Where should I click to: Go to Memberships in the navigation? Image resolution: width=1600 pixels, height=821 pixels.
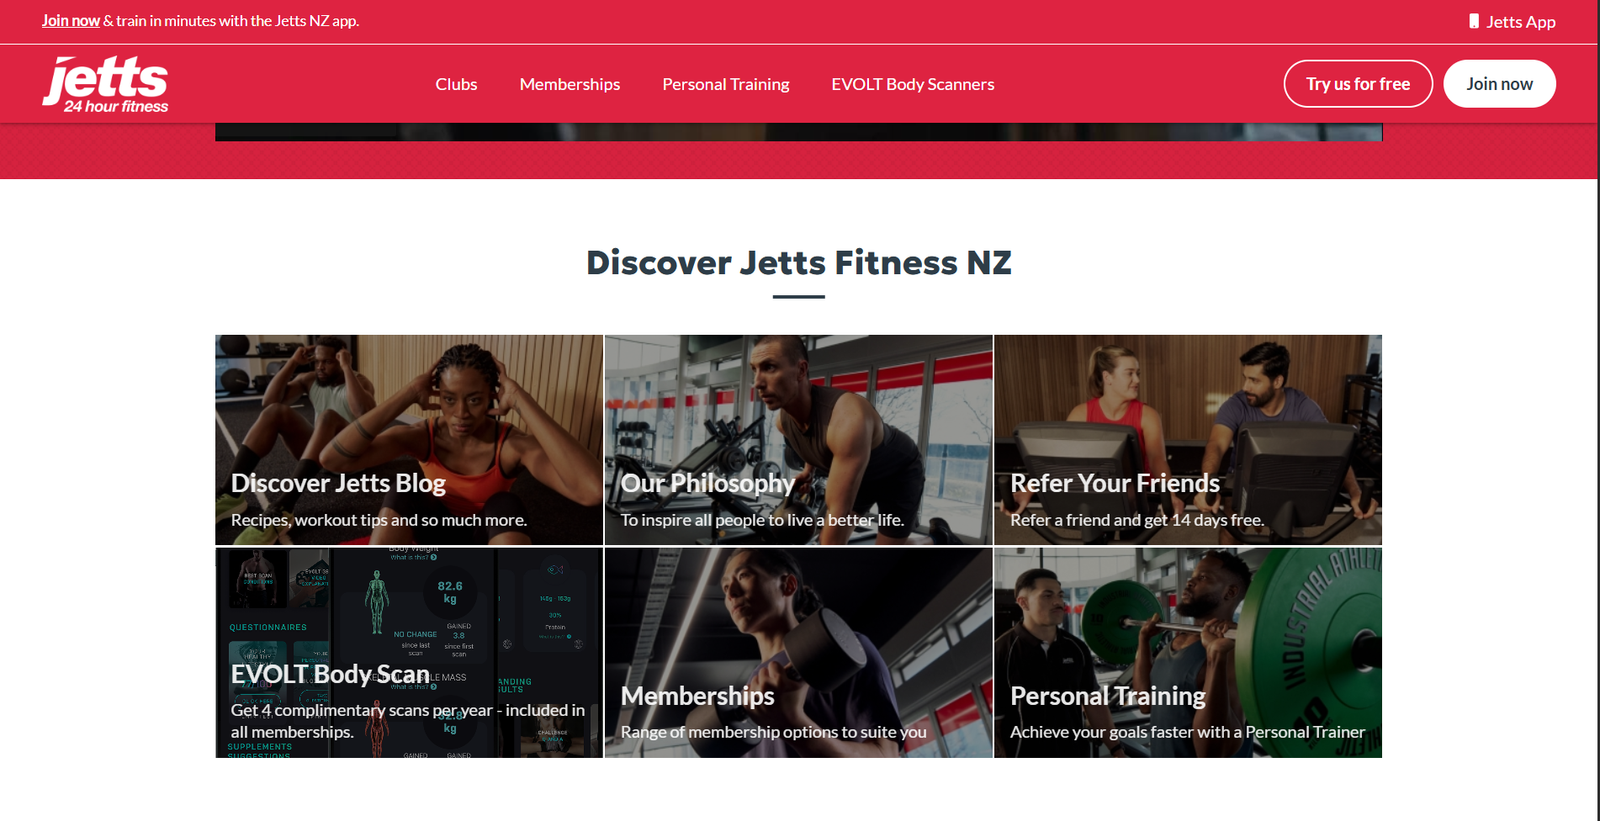pyautogui.click(x=570, y=84)
